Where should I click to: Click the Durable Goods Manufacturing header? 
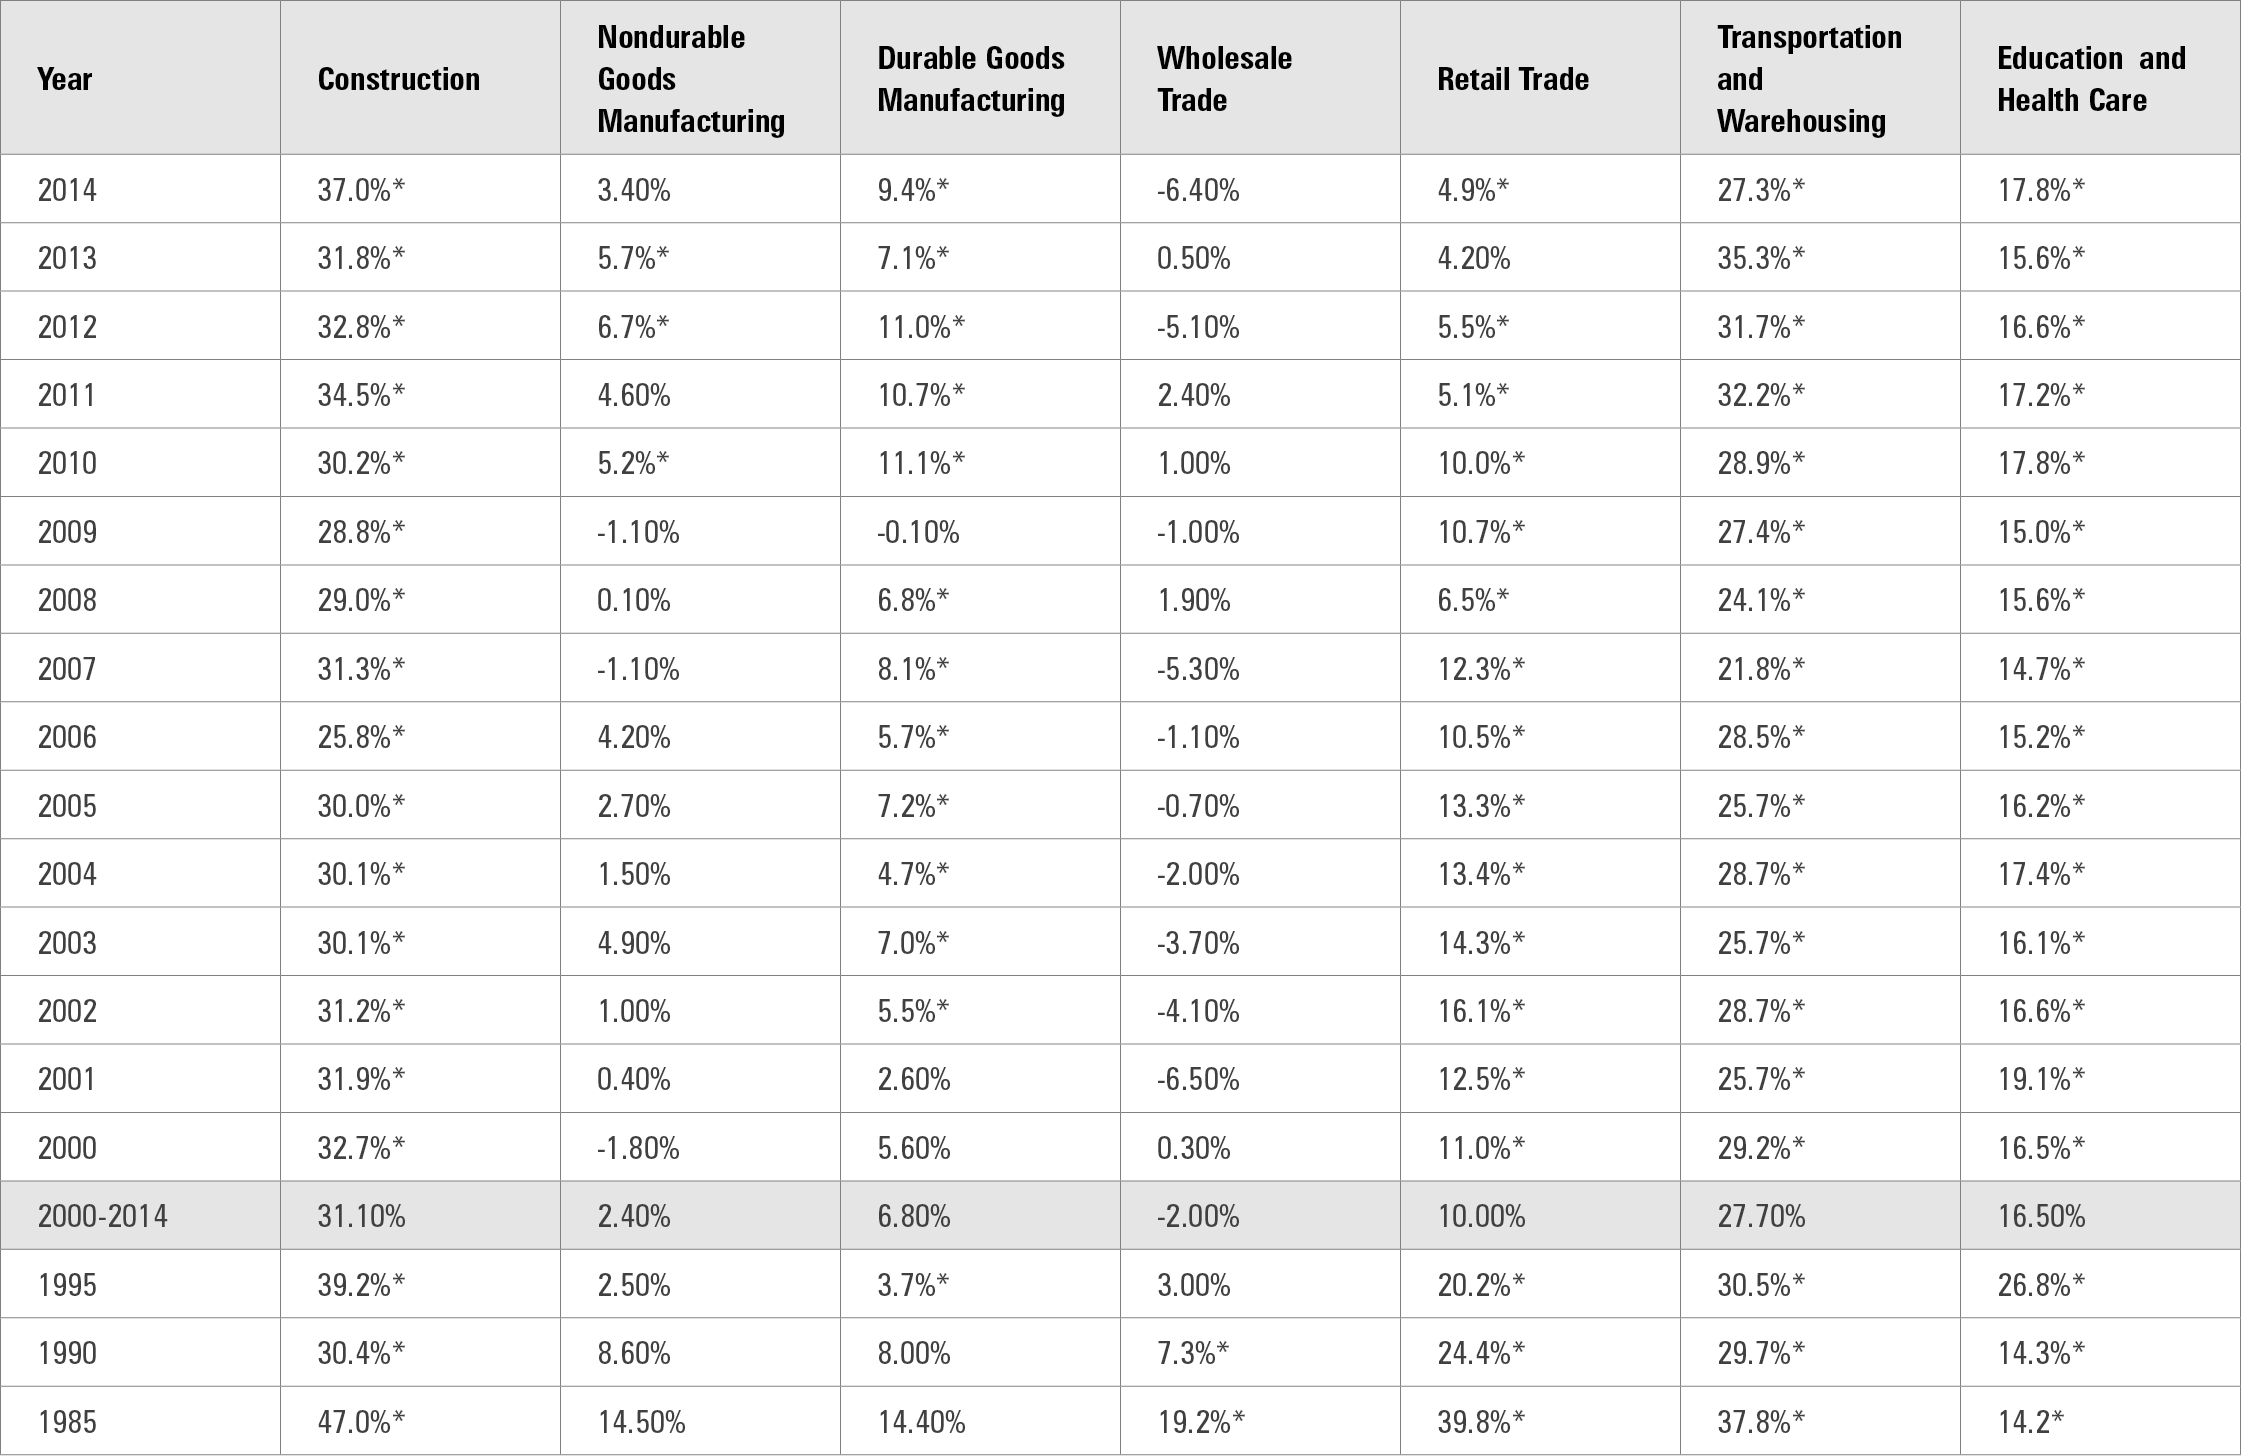pos(970,79)
